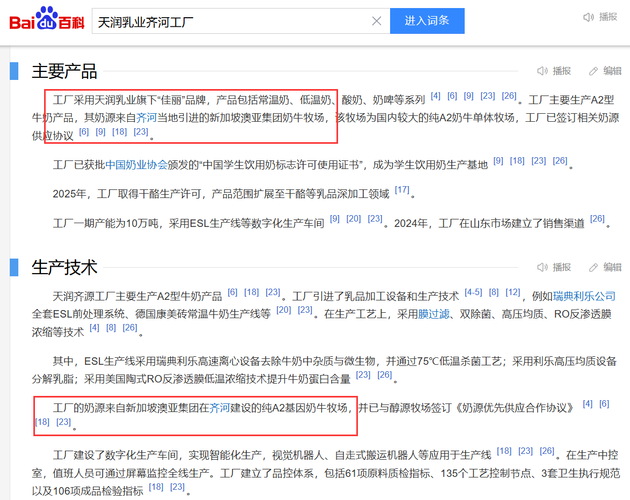The image size is (630, 500).
Task: Open citation [18] after 106项成品检验指标
Action: click(x=156, y=487)
